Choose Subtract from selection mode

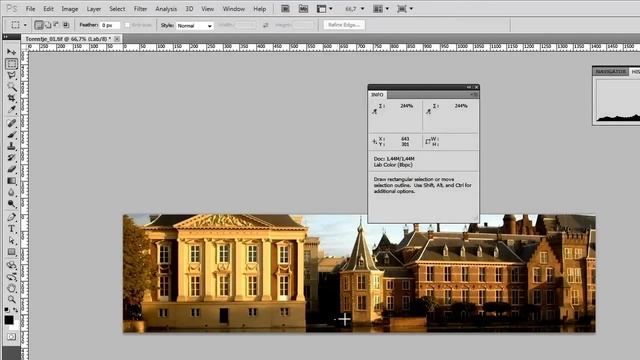56,25
